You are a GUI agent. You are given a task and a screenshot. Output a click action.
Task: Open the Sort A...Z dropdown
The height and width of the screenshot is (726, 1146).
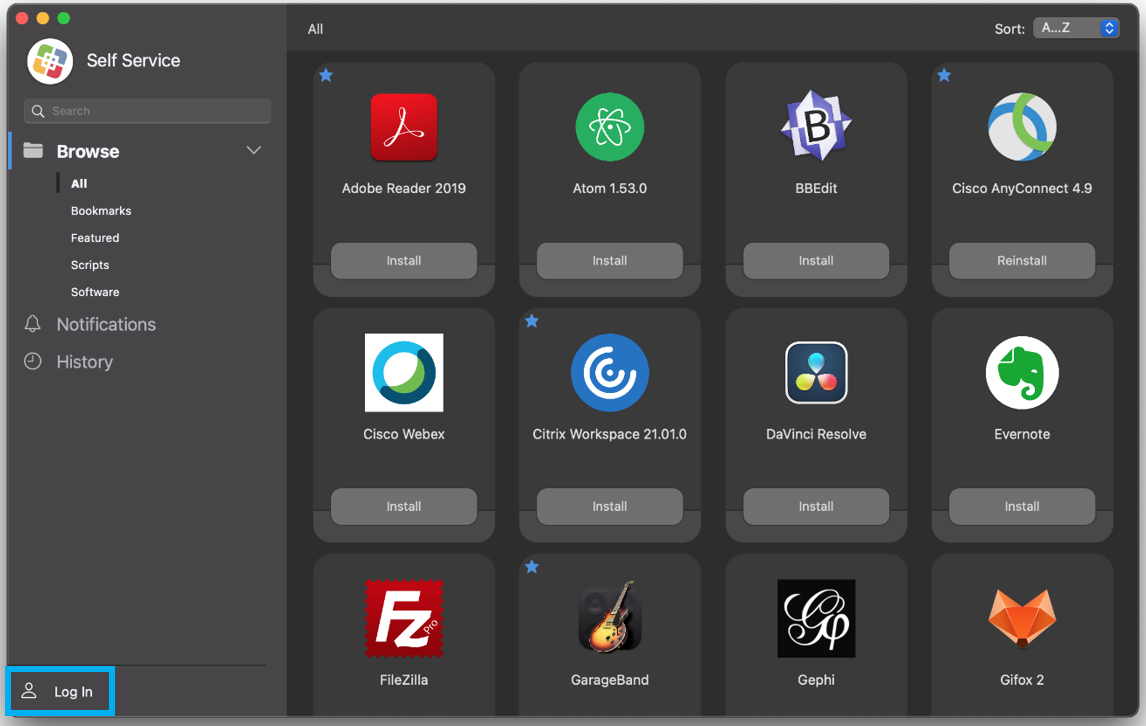point(1076,28)
